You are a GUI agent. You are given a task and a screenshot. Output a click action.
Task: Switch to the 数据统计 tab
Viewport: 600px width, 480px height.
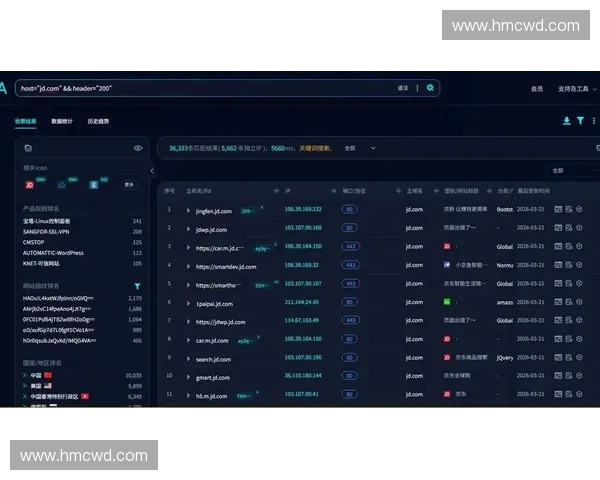[x=62, y=121]
